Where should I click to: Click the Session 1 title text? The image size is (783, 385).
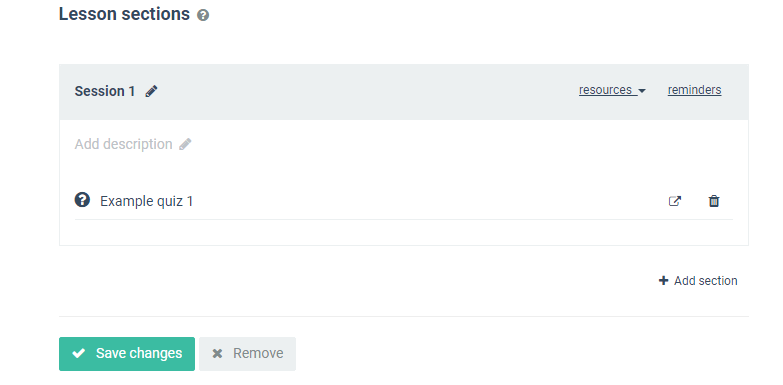point(105,91)
